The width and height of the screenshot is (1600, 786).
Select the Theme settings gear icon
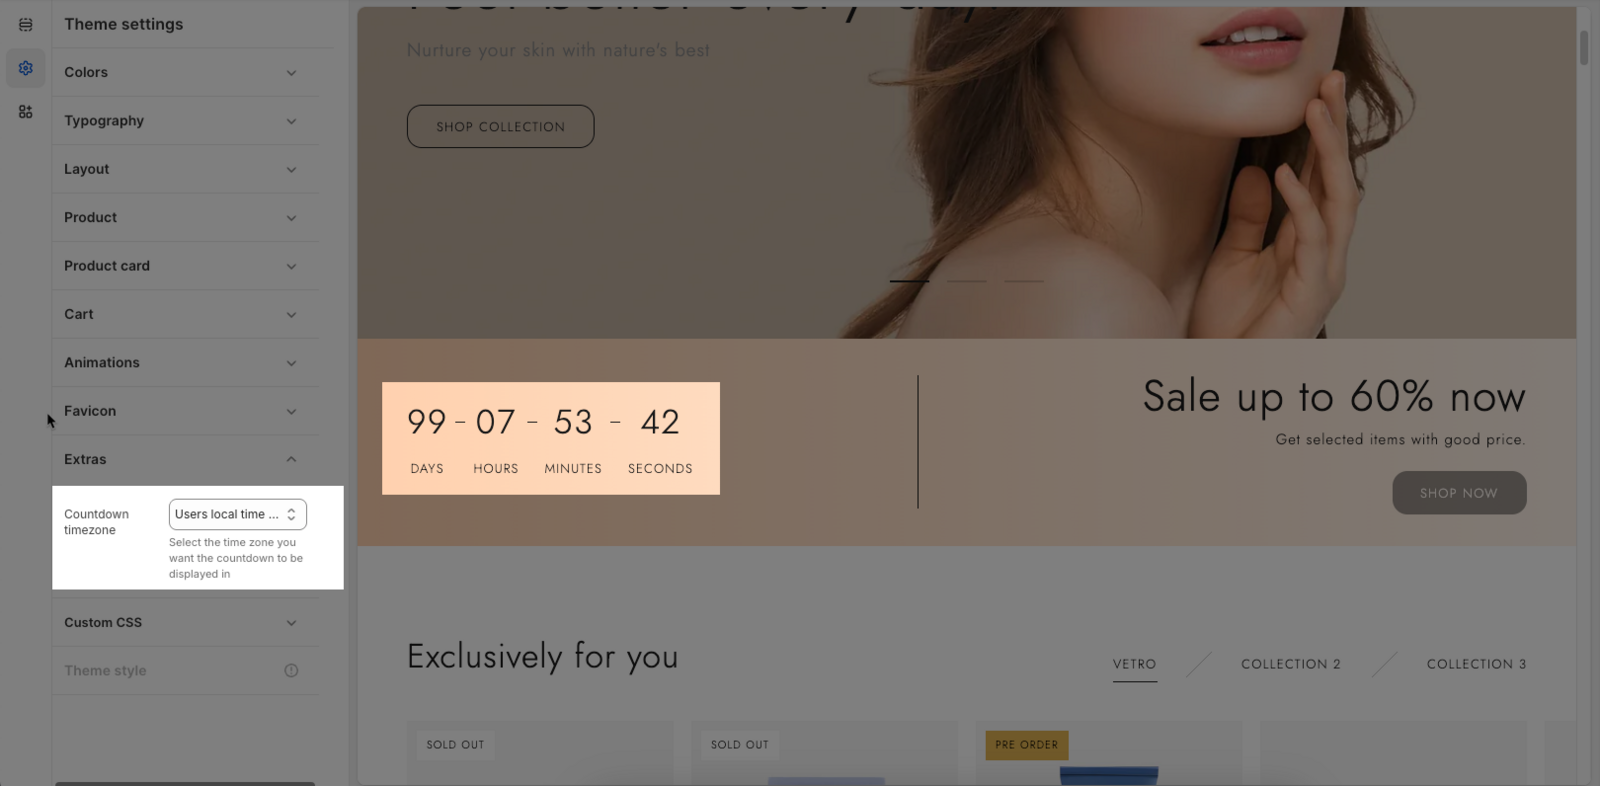coord(25,68)
